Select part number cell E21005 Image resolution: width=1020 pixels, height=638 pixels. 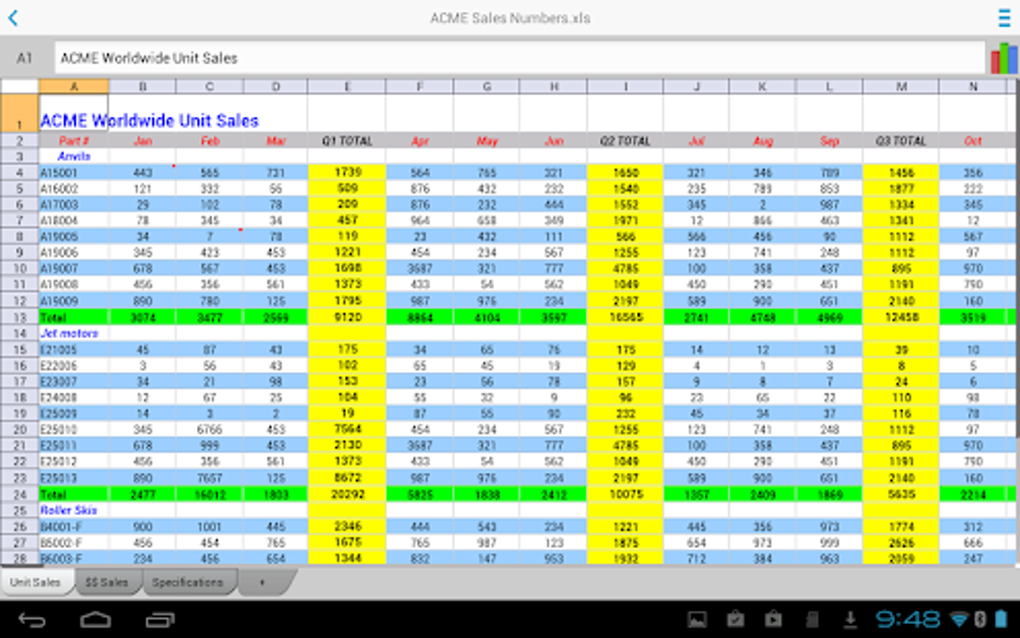(74, 349)
